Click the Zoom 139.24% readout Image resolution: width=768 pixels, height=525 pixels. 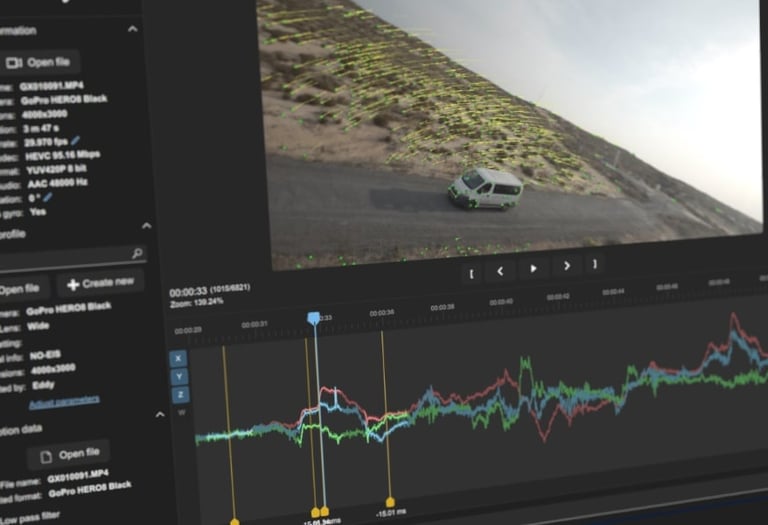tap(196, 303)
